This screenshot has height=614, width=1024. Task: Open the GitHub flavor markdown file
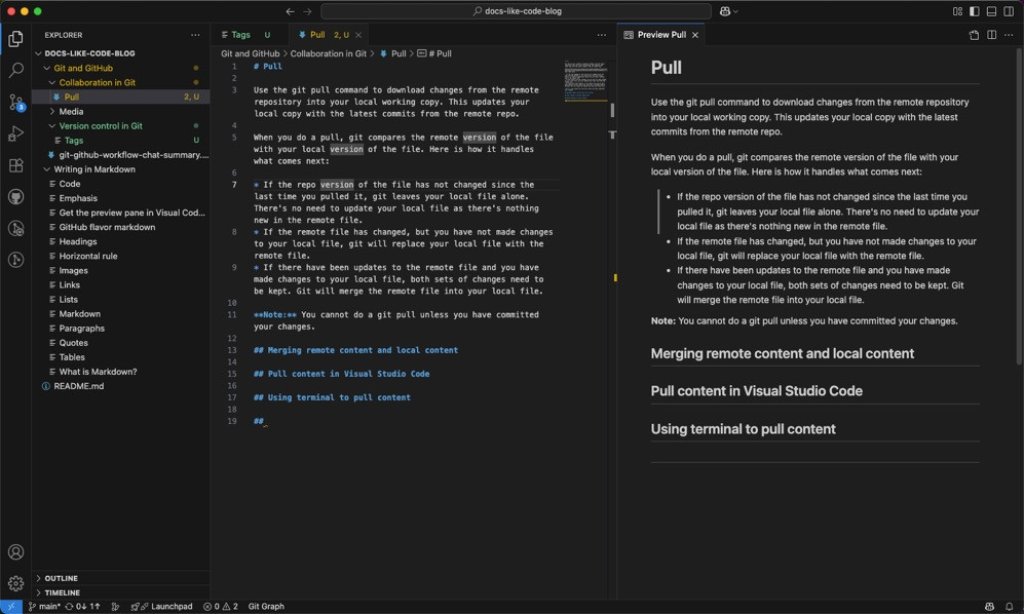point(121,227)
